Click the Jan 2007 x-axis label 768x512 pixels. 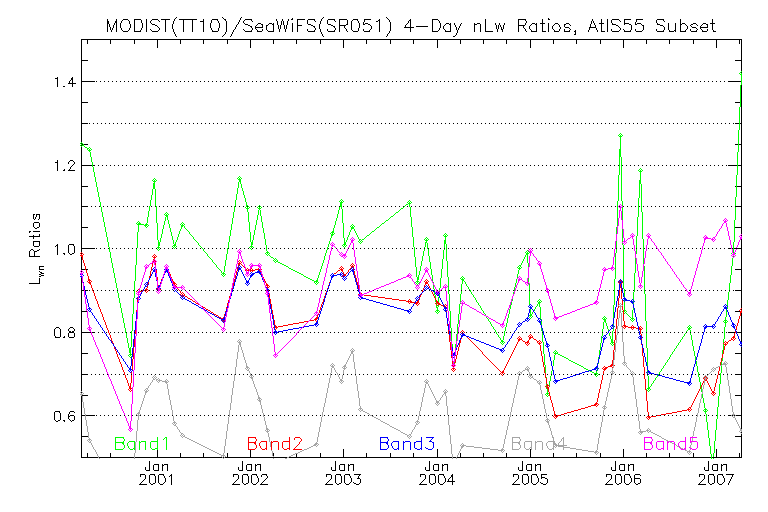[716, 473]
